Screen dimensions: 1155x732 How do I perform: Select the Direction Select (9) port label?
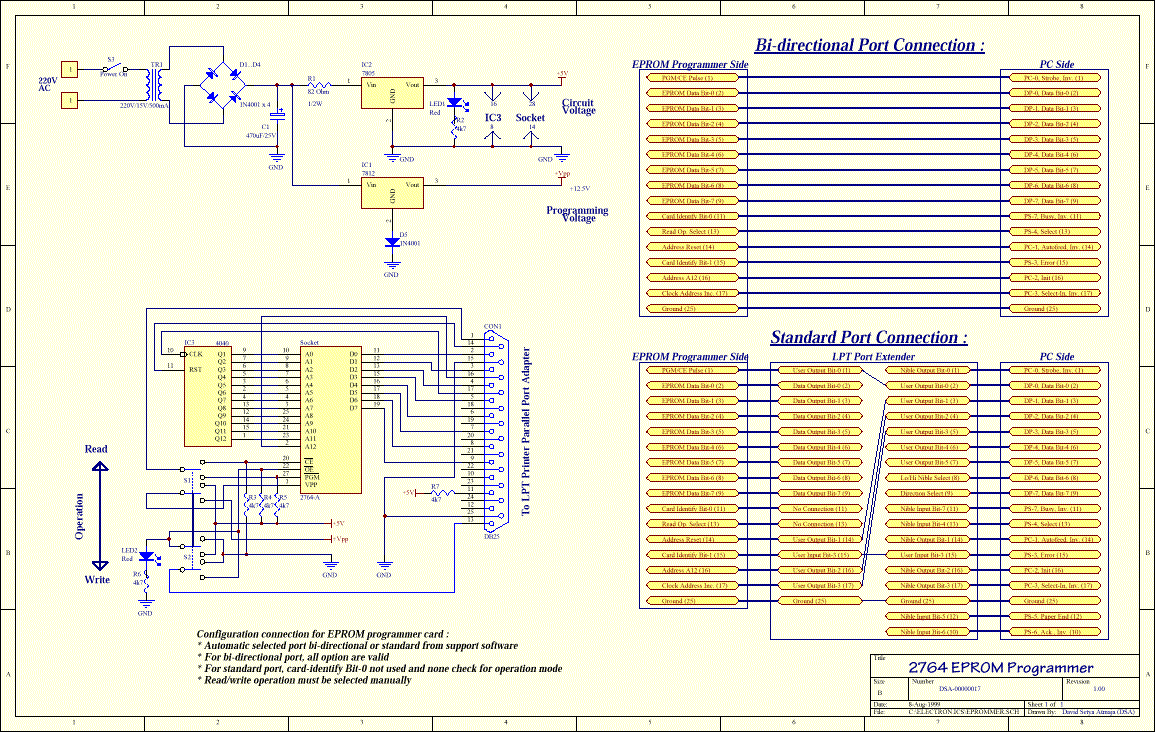(929, 493)
